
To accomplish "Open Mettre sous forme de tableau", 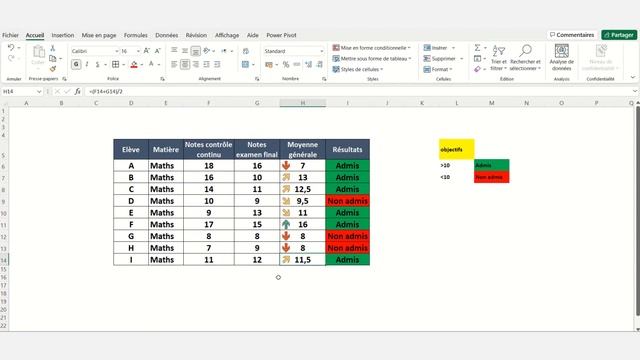I will tap(371, 58).
